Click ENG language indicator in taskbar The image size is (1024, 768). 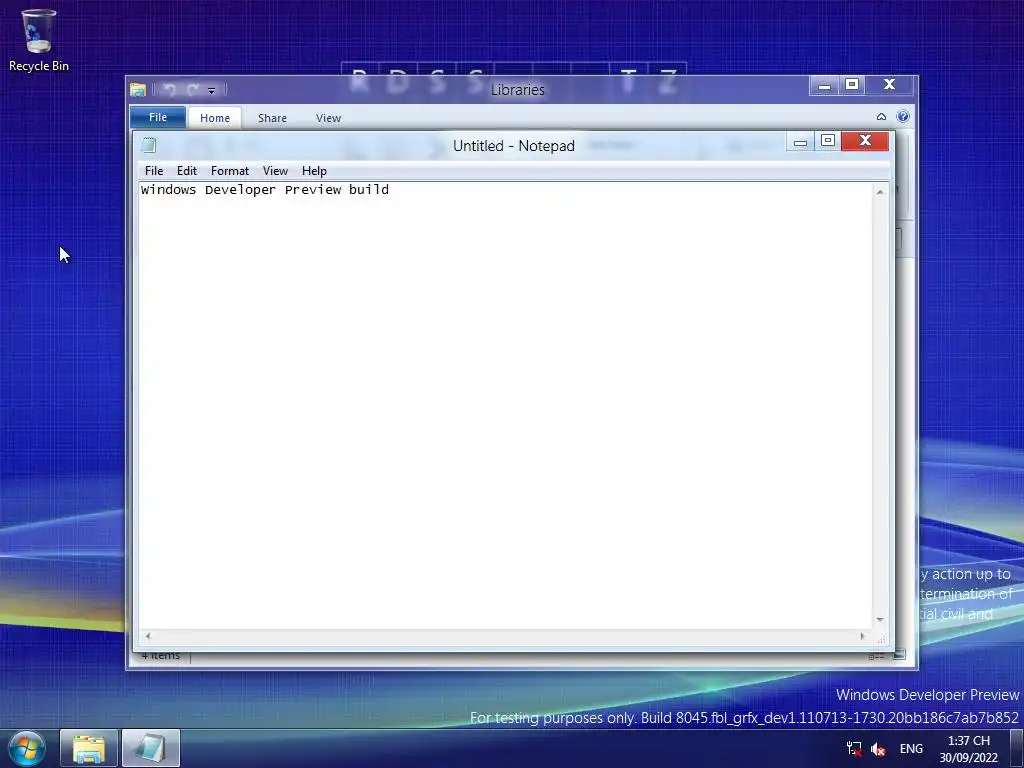click(x=911, y=749)
